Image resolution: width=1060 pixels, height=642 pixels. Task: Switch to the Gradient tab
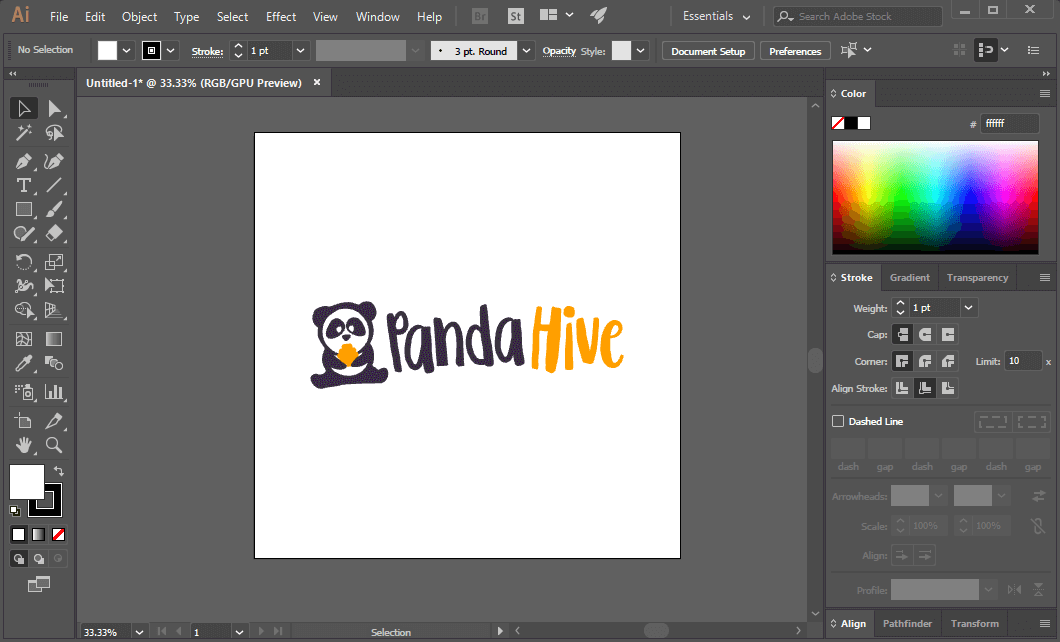(909, 277)
